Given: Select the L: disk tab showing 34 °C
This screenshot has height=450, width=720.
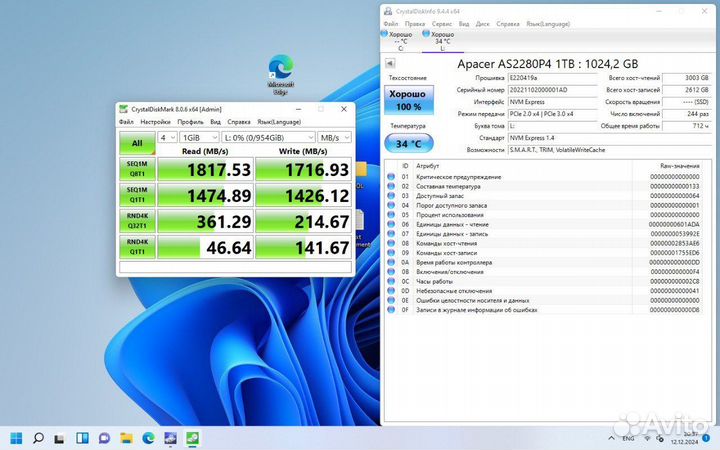Looking at the screenshot, I should pyautogui.click(x=441, y=41).
